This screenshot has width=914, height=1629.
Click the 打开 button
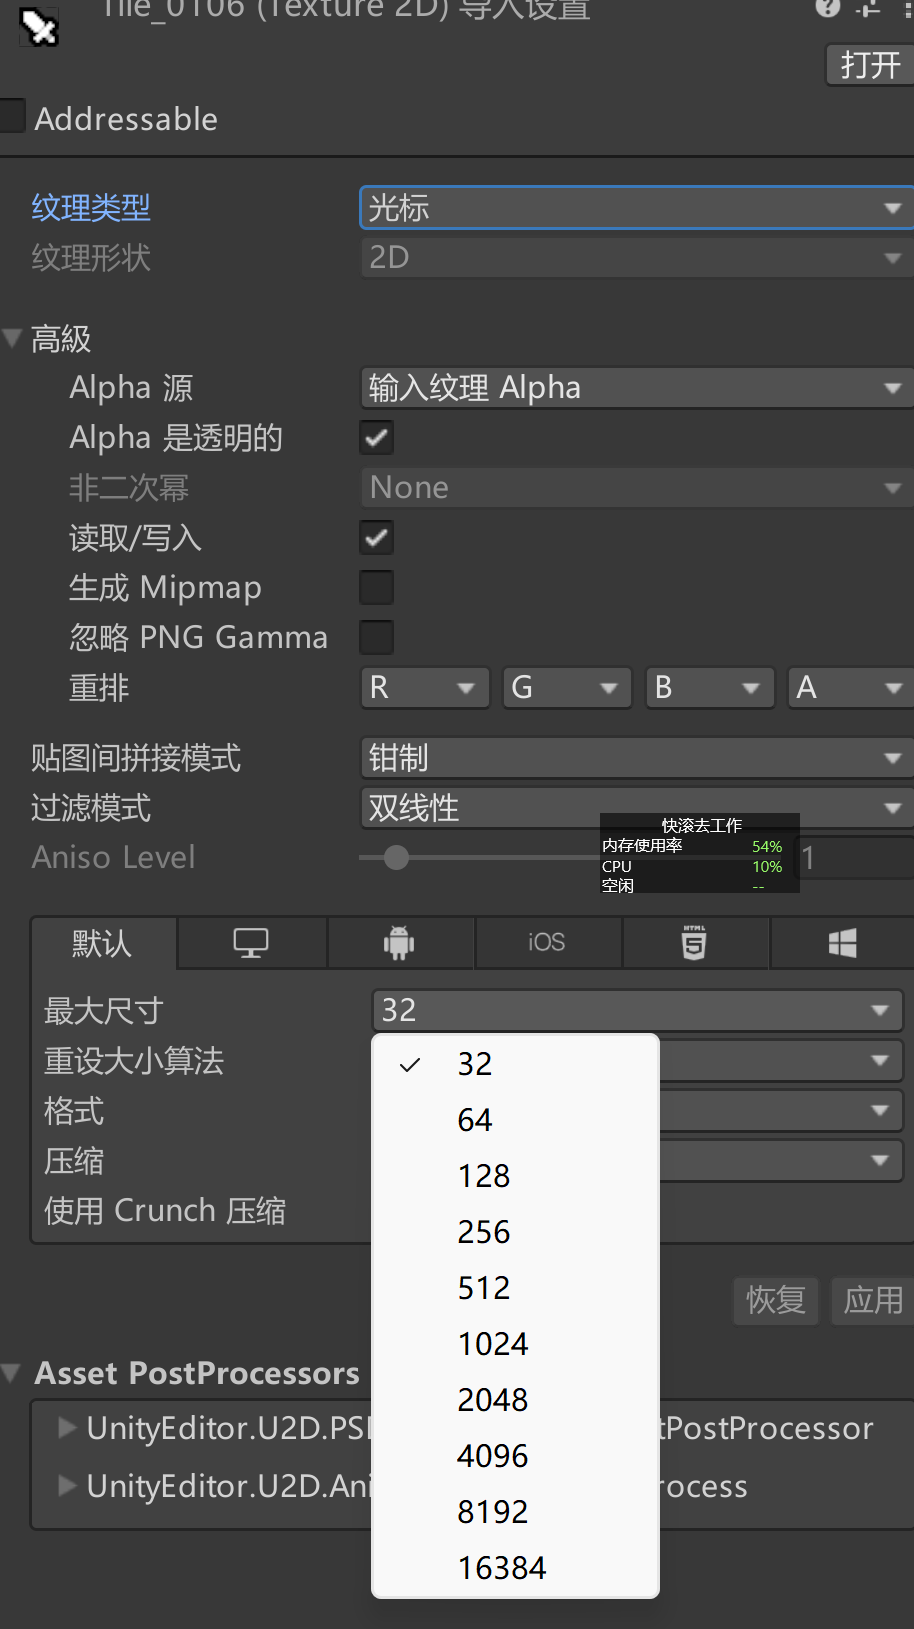(x=869, y=65)
